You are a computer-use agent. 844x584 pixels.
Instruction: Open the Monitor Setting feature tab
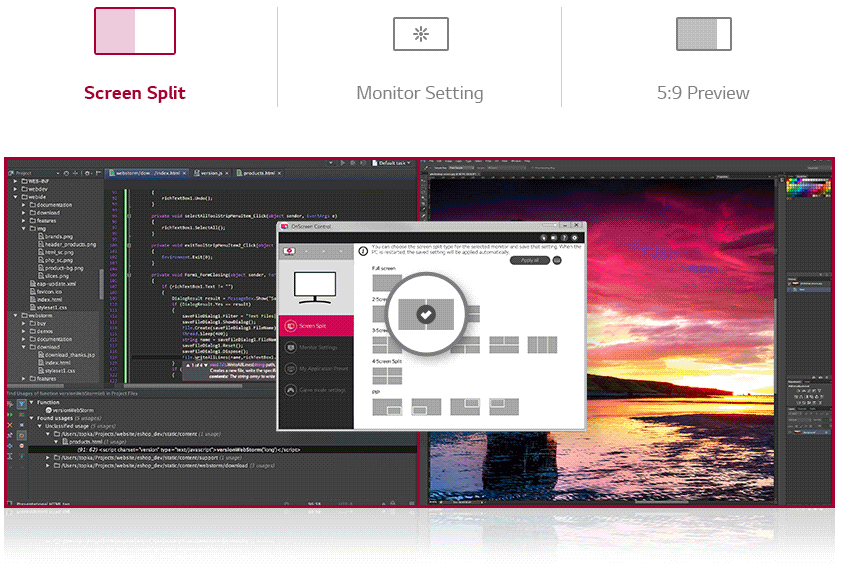[x=420, y=59]
